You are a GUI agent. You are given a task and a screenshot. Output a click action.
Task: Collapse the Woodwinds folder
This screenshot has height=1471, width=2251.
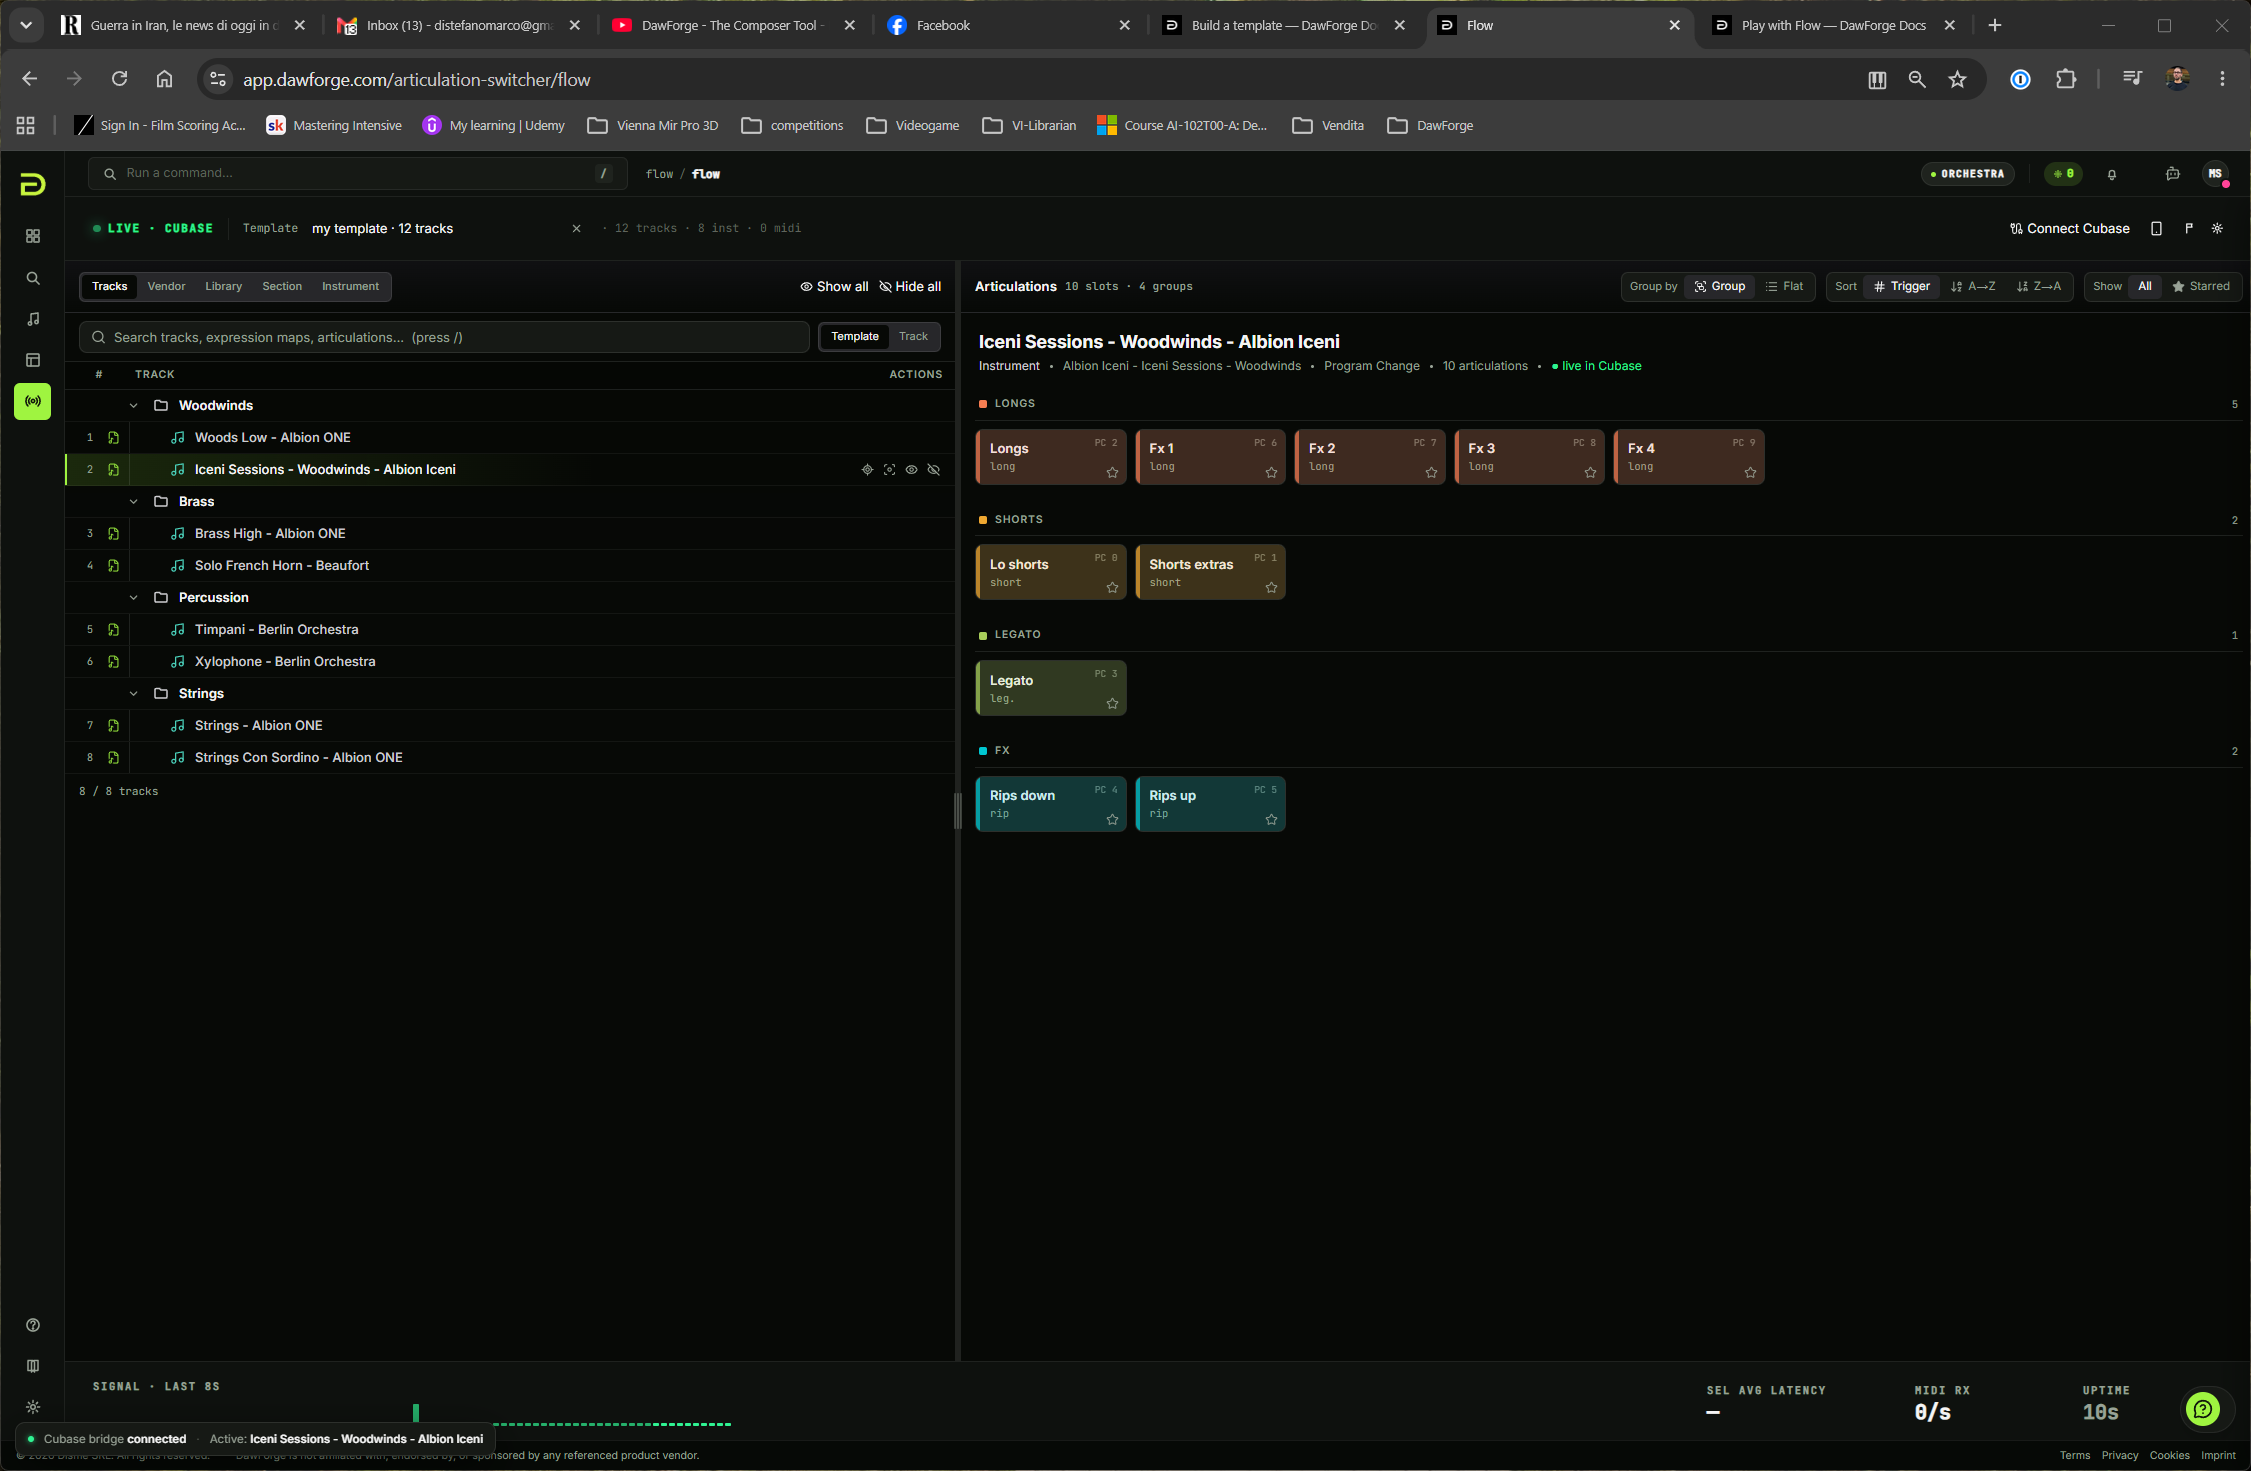(133, 406)
